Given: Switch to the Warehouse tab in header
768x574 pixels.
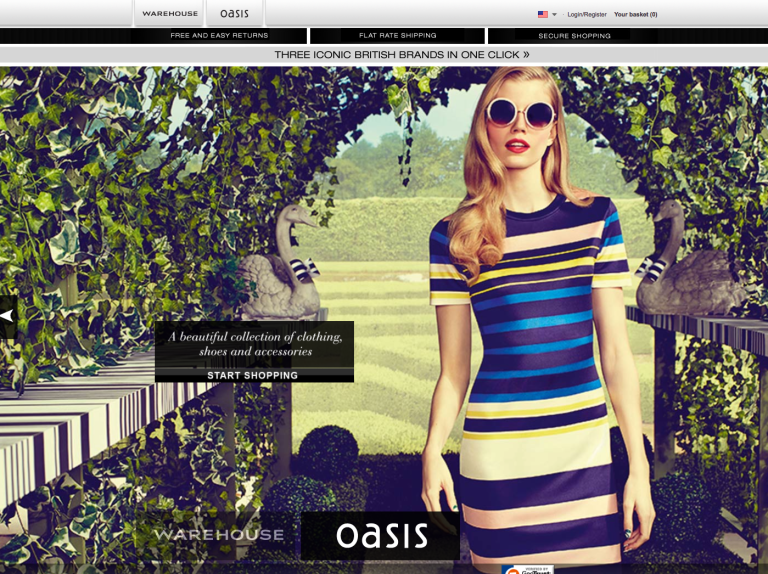Looking at the screenshot, I should pos(170,14).
